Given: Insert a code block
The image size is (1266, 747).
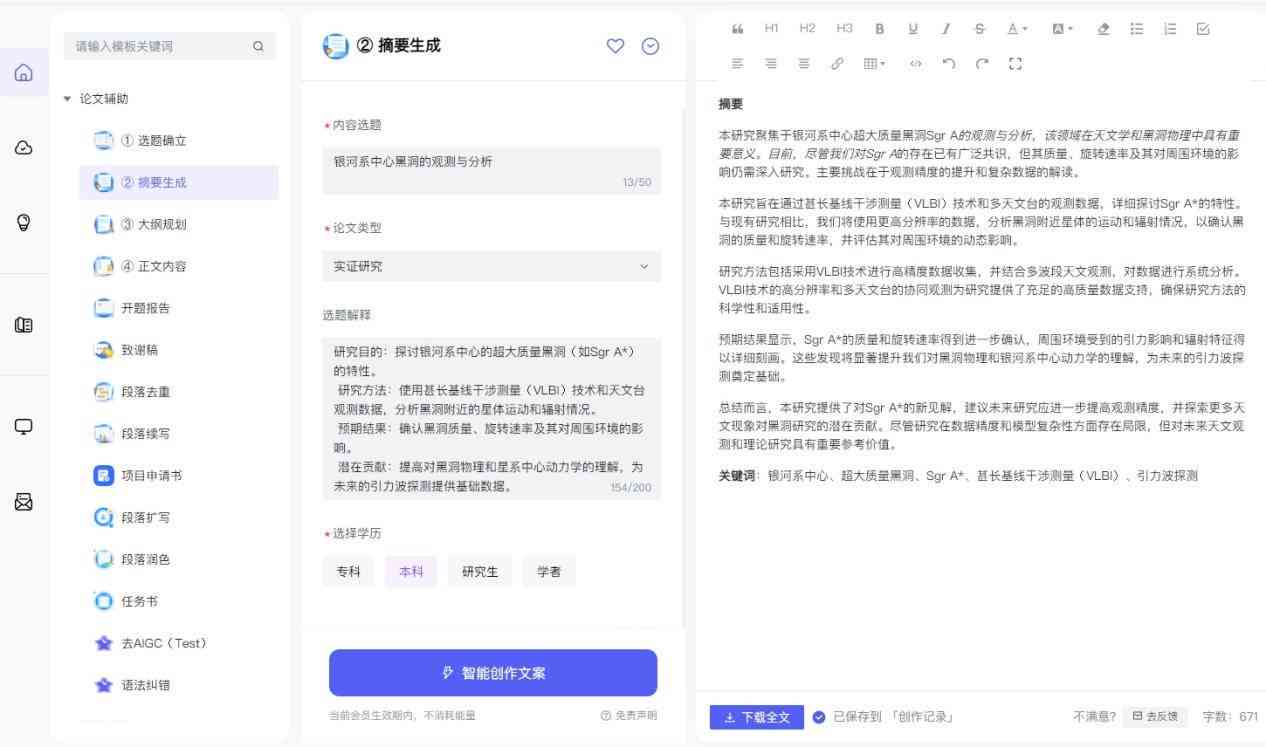Looking at the screenshot, I should coord(915,64).
